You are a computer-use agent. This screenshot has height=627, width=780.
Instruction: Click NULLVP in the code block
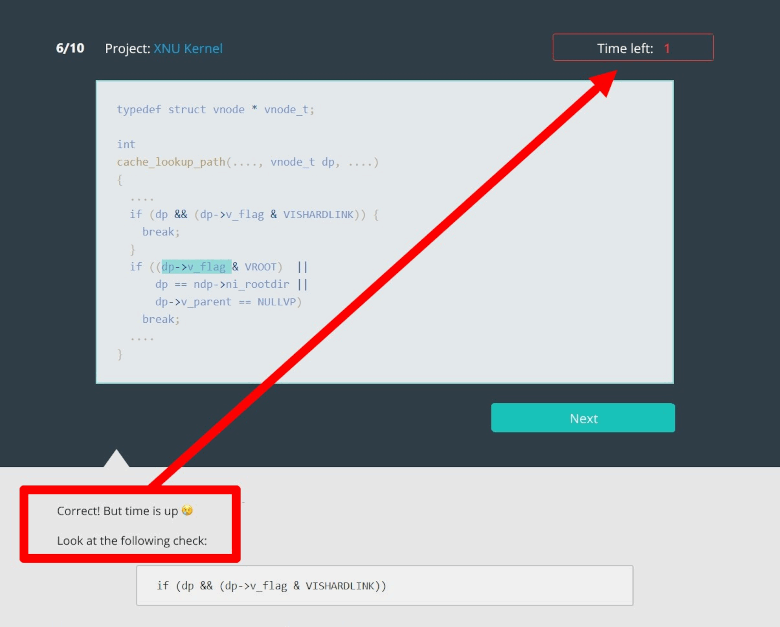pyautogui.click(x=277, y=301)
